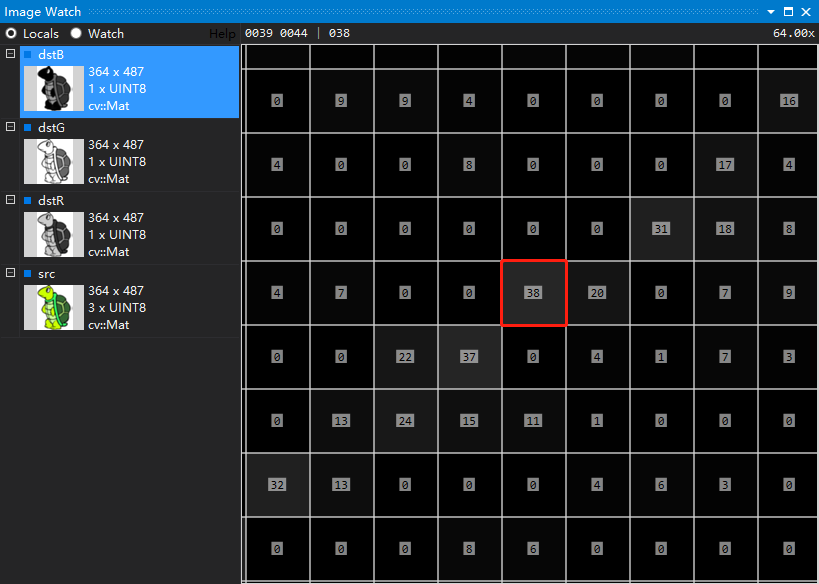The image size is (819, 584).
Task: Click the blue matrix icon beside src
Action: 26,274
